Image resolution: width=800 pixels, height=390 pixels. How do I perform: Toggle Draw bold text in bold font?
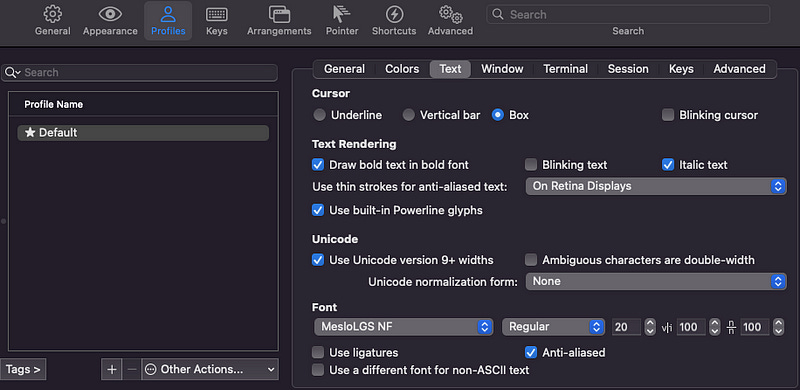click(x=318, y=165)
